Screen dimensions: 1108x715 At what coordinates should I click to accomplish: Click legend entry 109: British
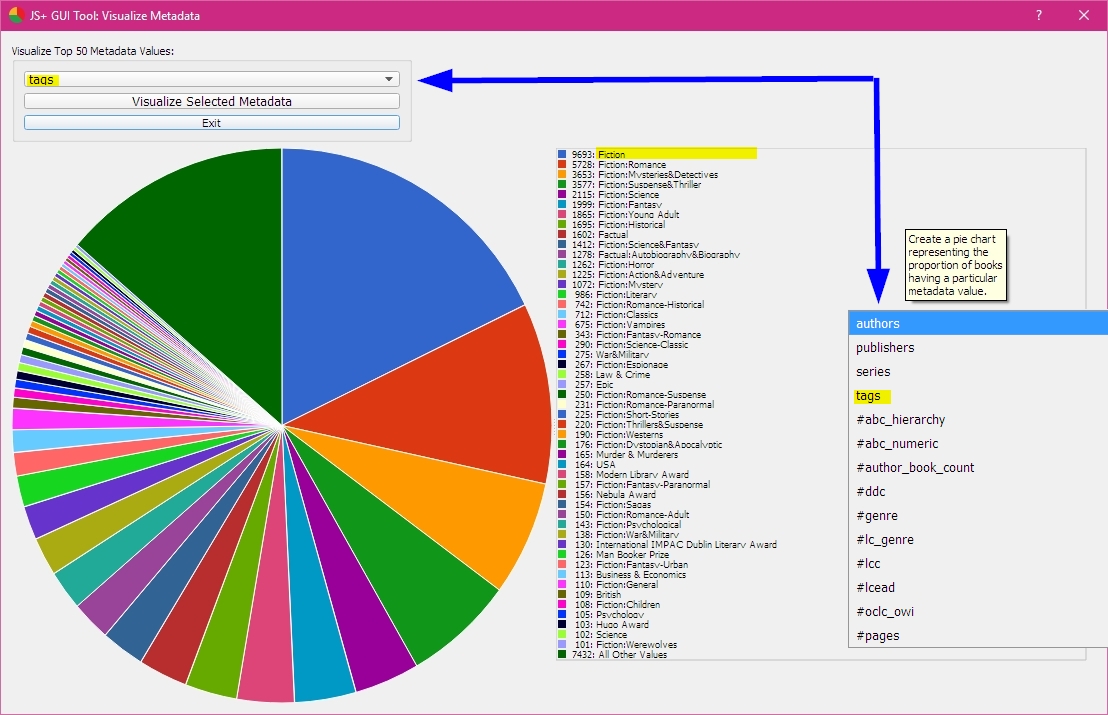(598, 594)
